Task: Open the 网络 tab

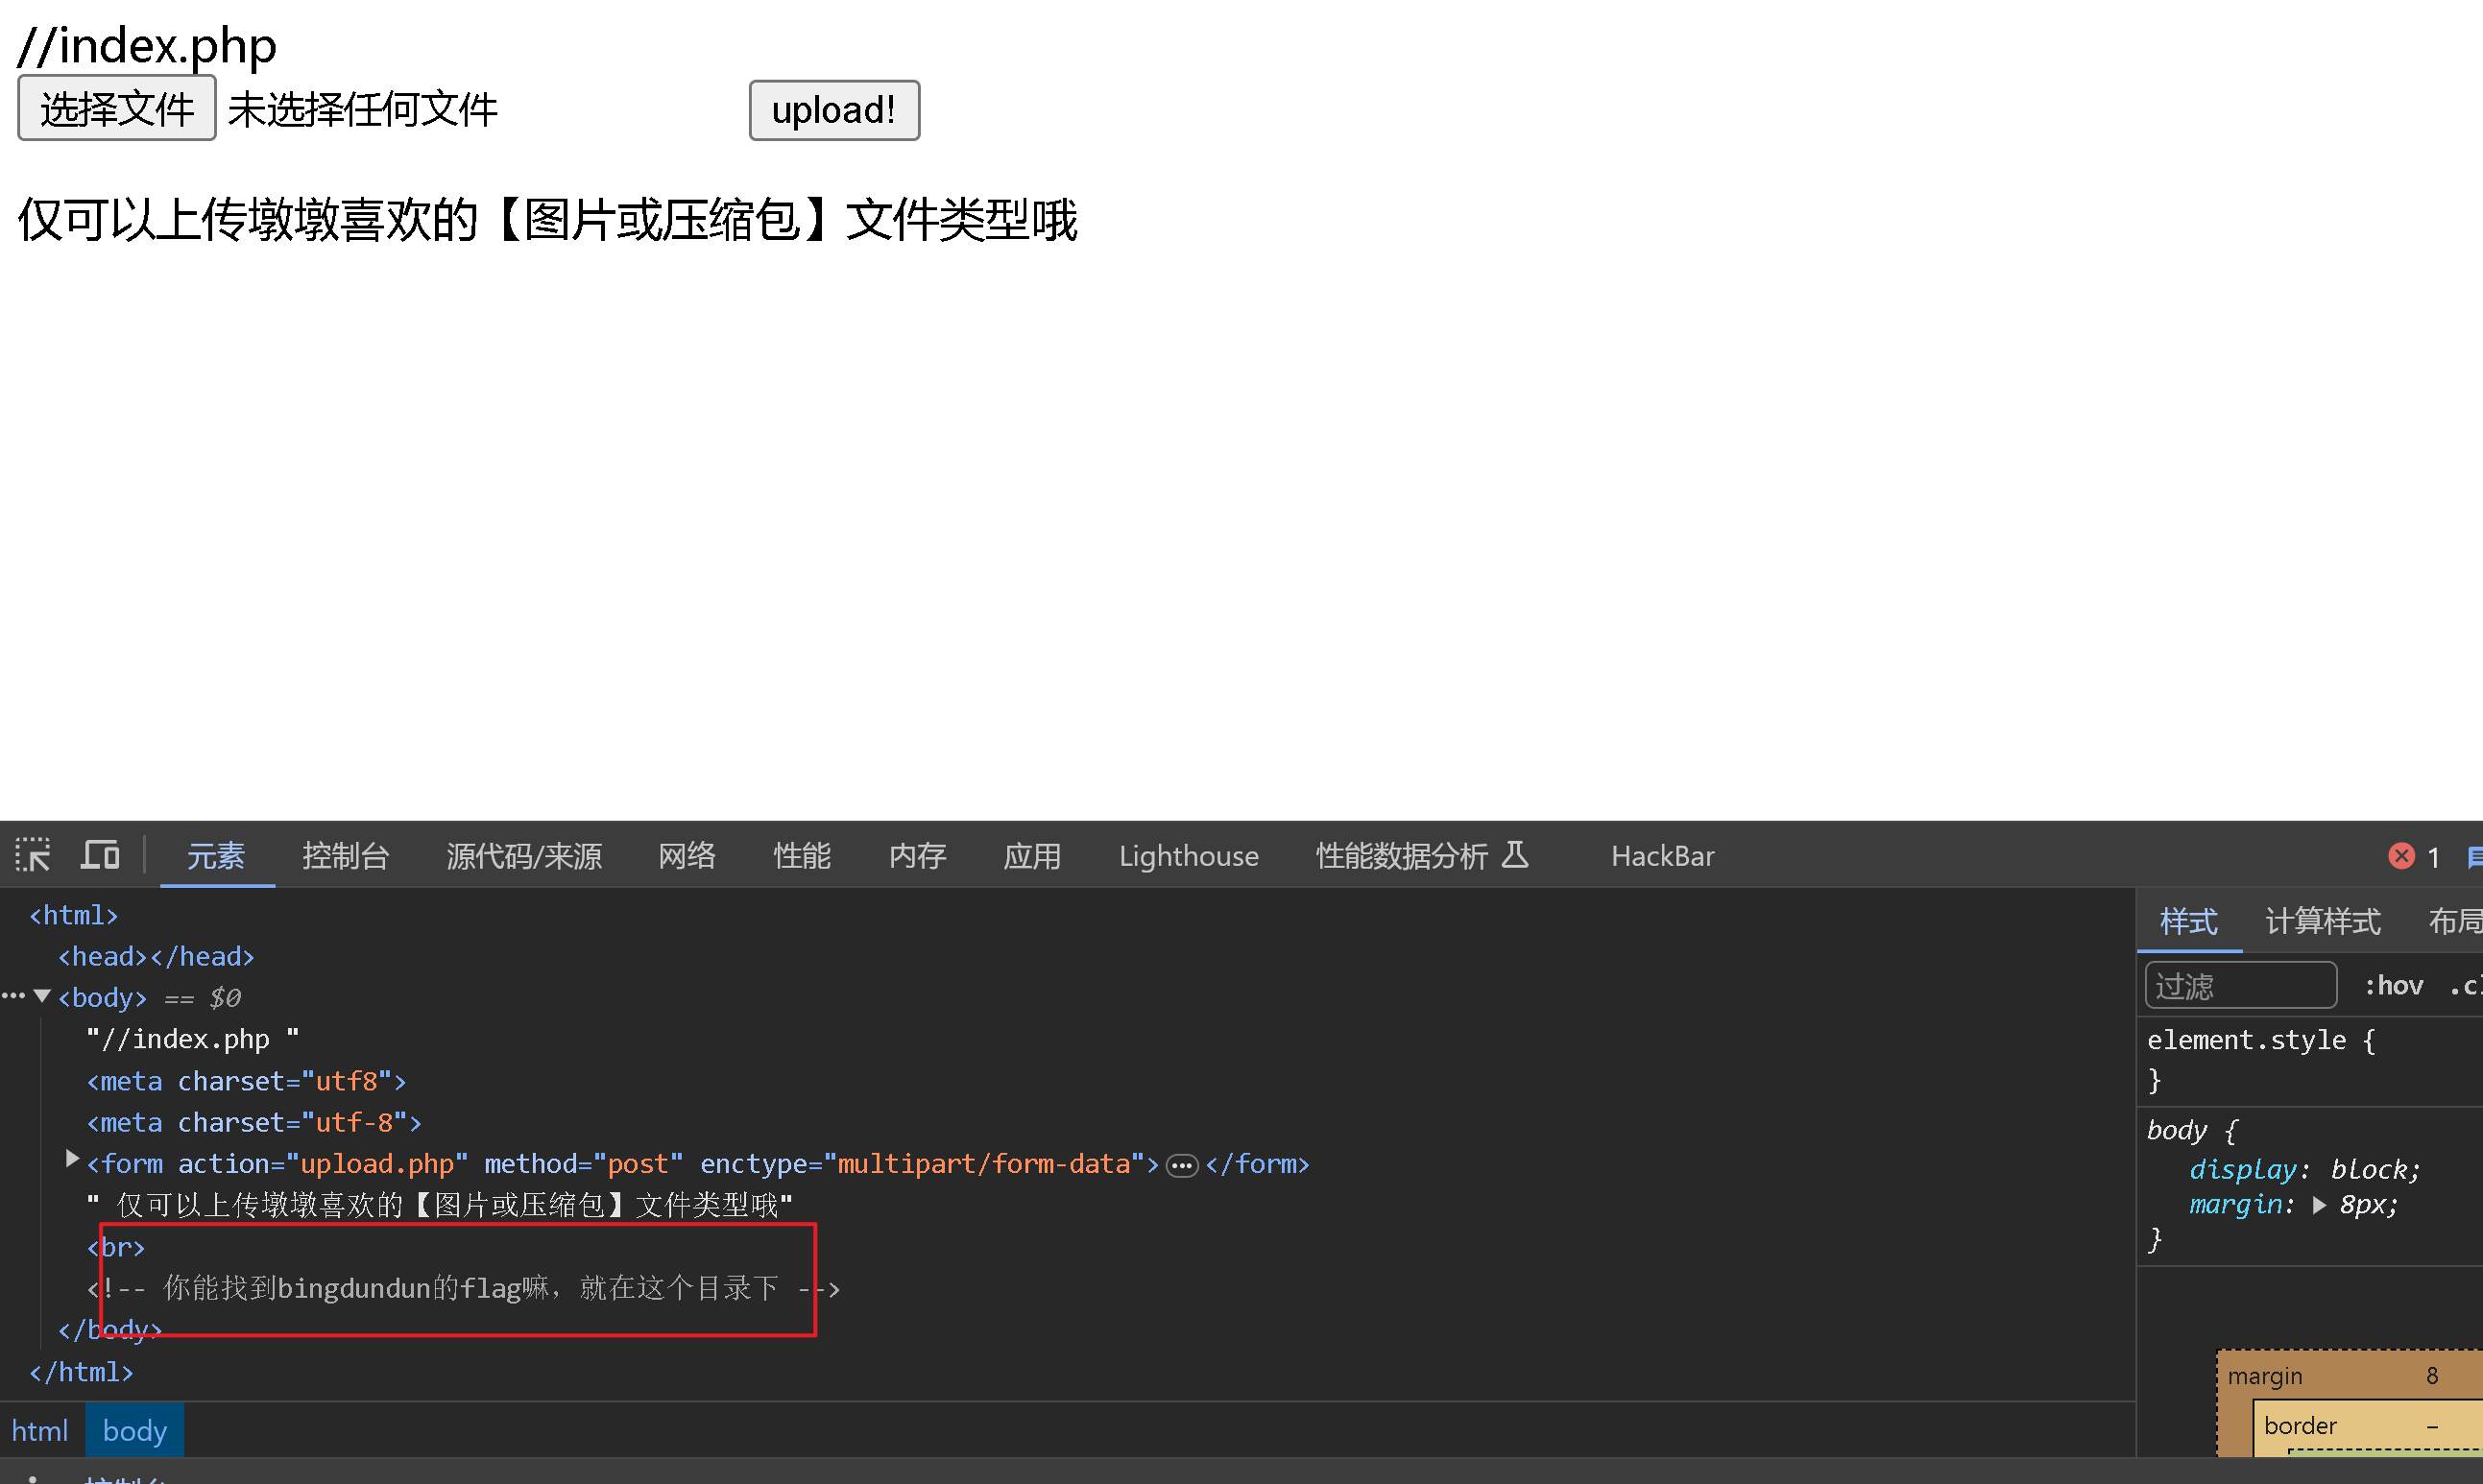Action: click(687, 856)
